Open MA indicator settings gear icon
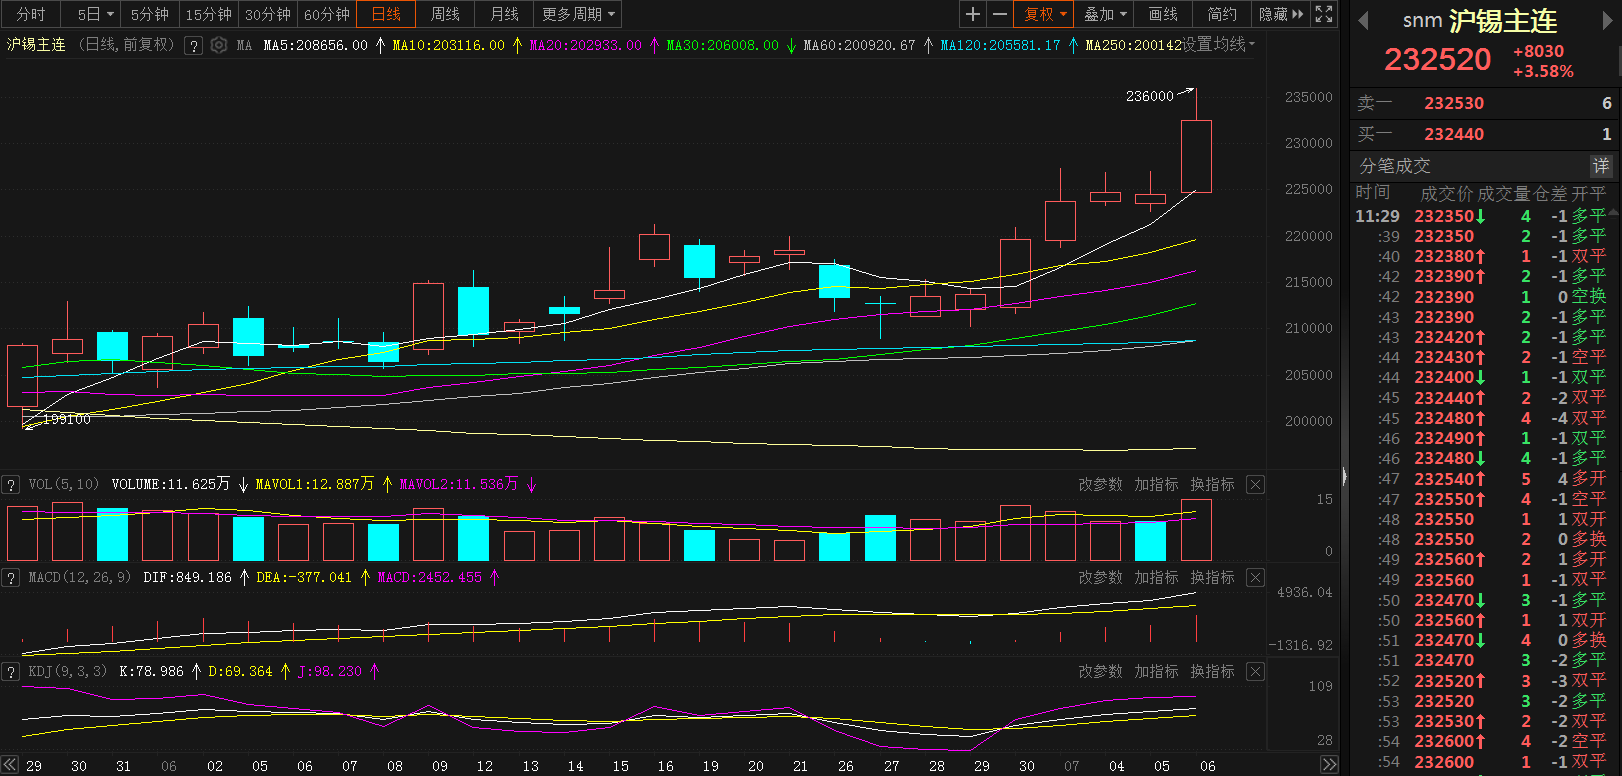This screenshot has width=1622, height=776. pos(218,45)
